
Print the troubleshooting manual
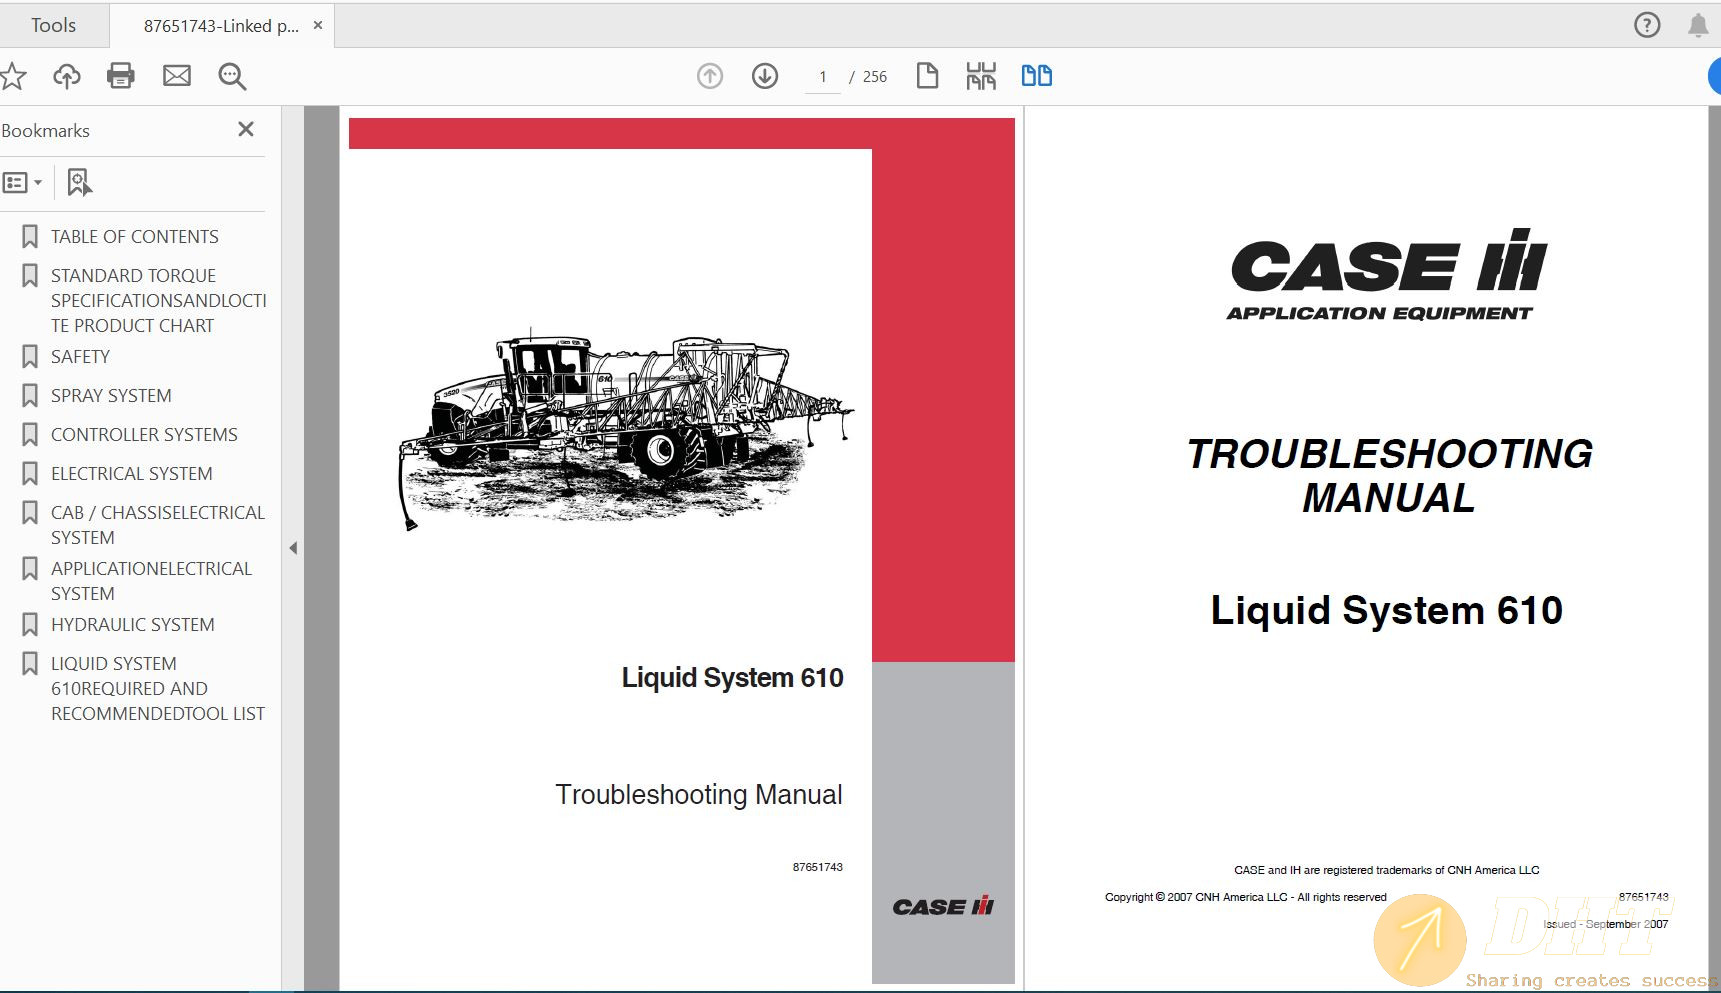click(121, 75)
